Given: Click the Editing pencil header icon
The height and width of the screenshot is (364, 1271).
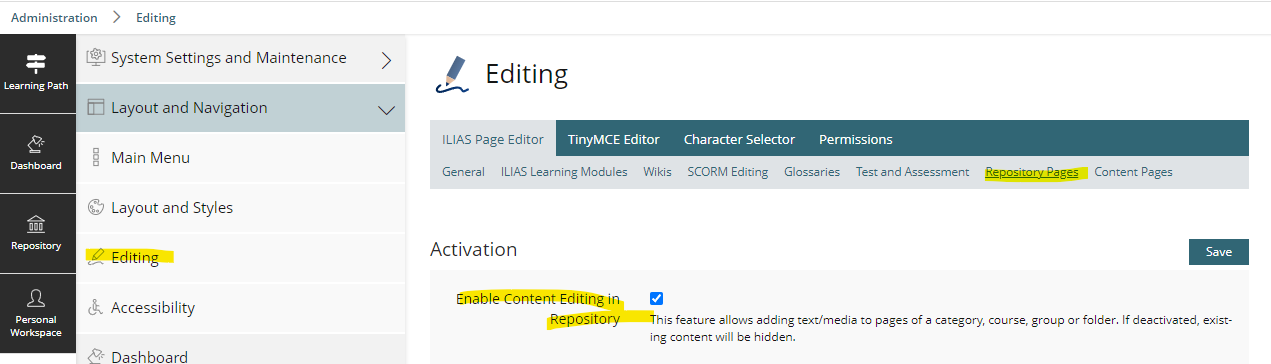Looking at the screenshot, I should point(451,74).
